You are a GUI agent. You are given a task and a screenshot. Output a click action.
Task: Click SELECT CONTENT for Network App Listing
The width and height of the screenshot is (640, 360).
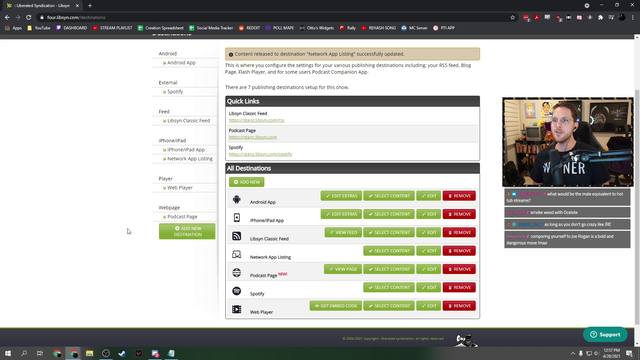(x=389, y=251)
